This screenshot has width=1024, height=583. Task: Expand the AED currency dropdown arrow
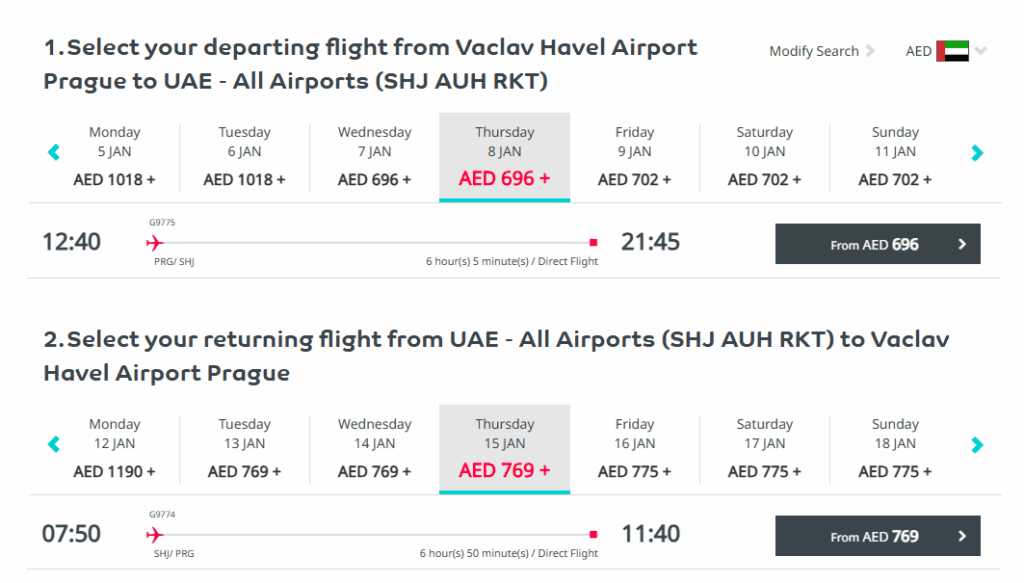point(981,51)
